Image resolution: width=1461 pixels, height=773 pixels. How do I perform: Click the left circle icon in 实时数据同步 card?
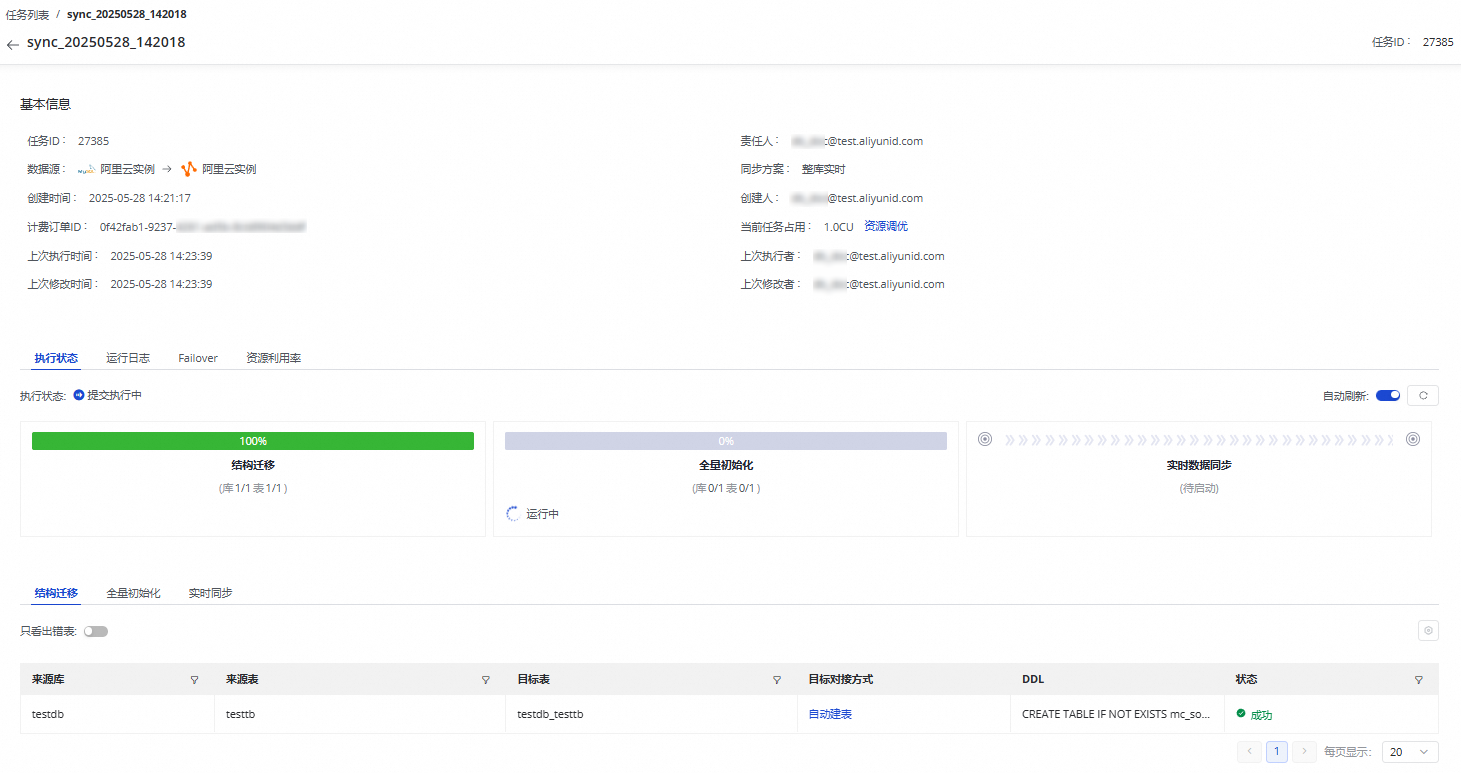tap(985, 439)
